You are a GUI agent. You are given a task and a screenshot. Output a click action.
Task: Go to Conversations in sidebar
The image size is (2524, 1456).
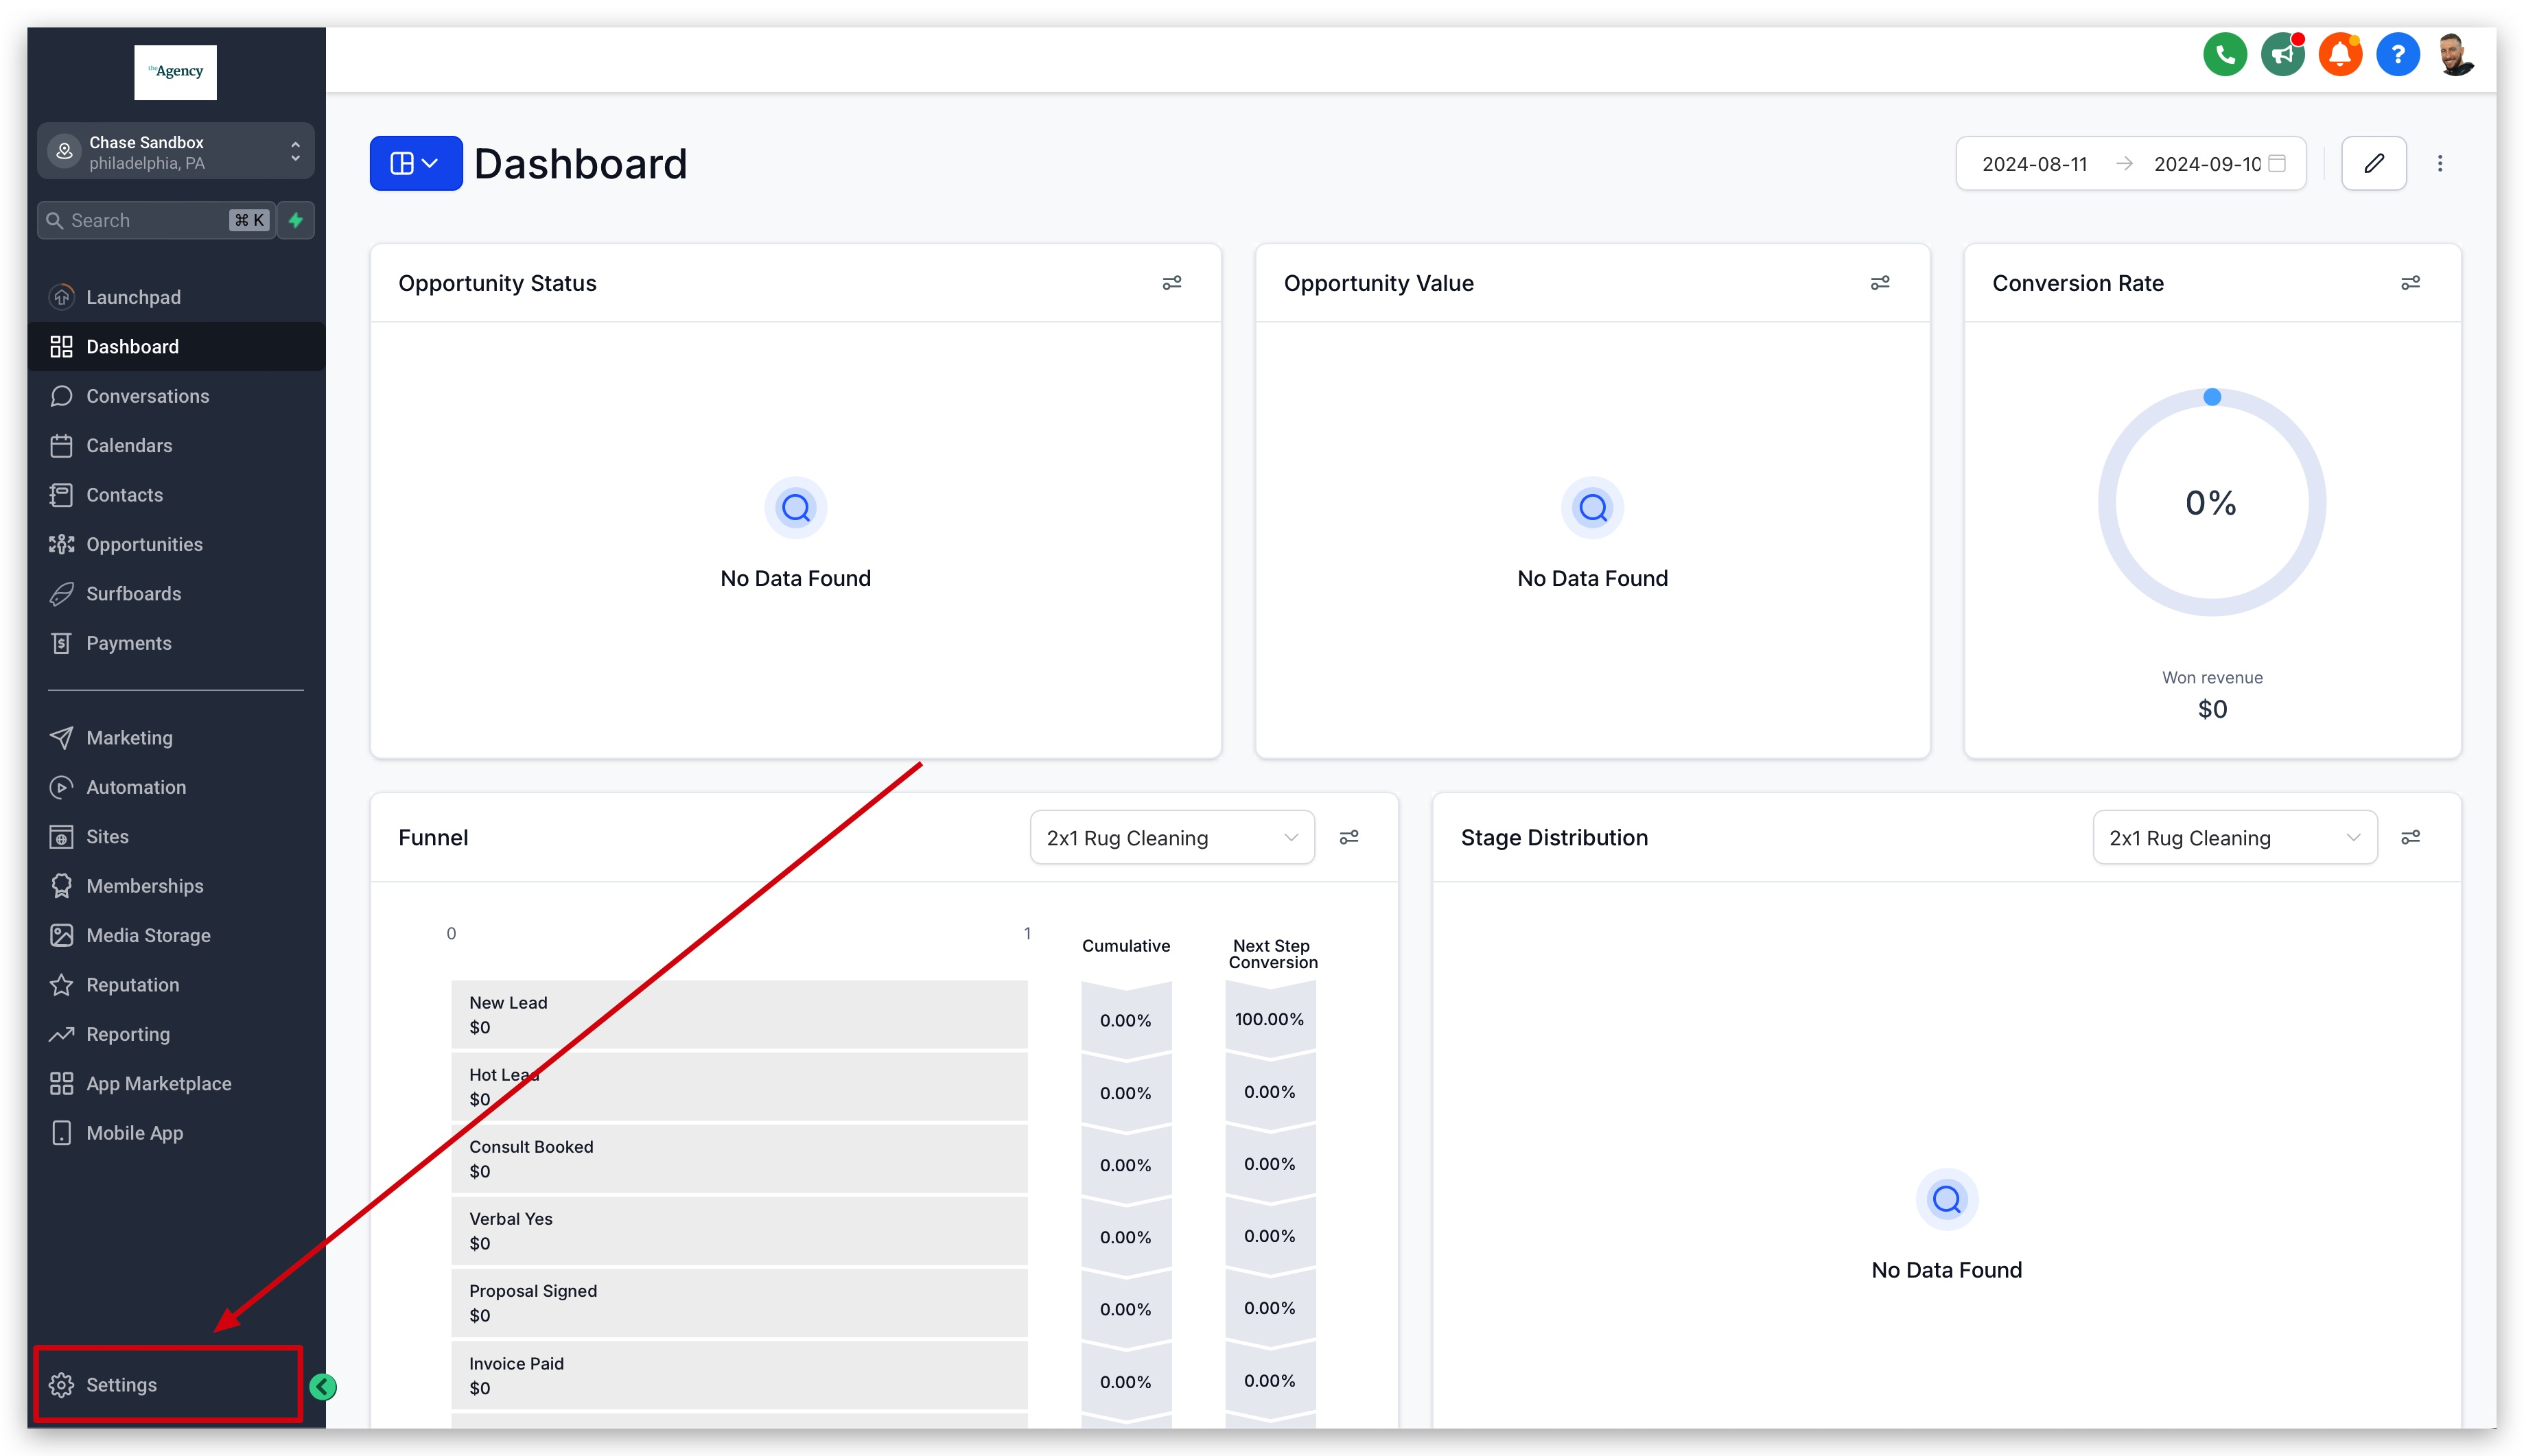[x=147, y=396]
